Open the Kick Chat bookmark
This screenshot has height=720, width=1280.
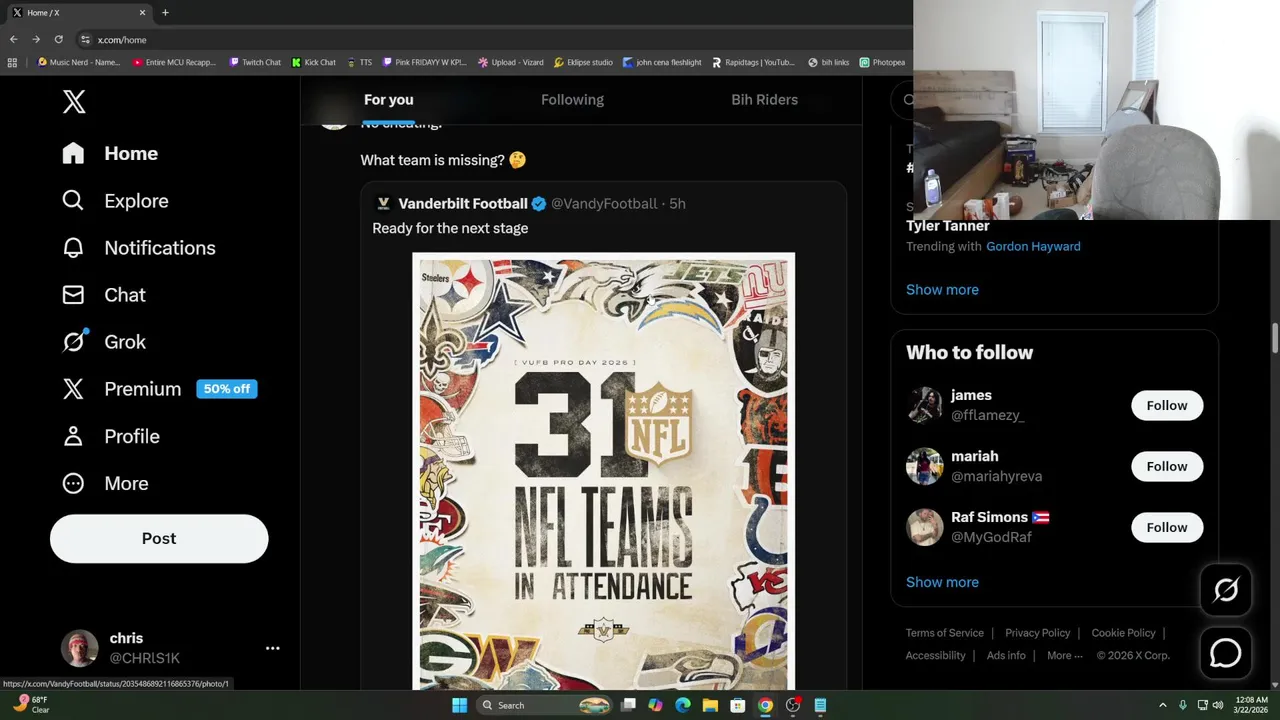click(314, 62)
